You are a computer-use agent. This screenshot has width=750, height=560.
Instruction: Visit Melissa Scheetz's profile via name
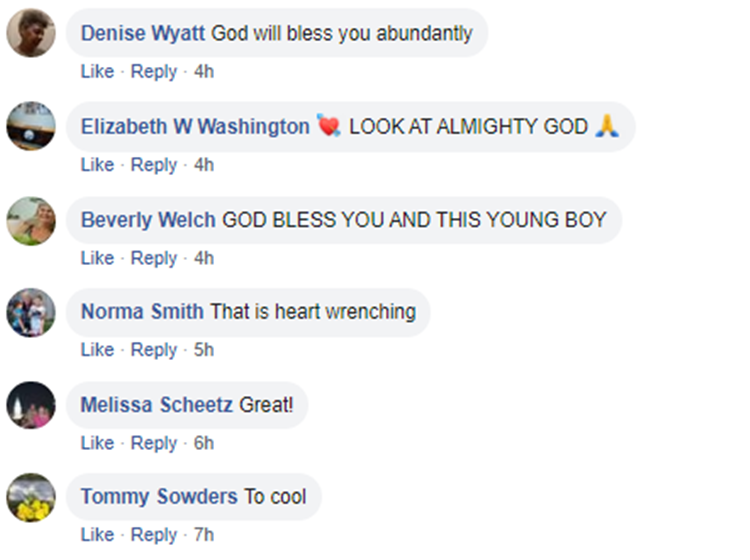coord(157,405)
